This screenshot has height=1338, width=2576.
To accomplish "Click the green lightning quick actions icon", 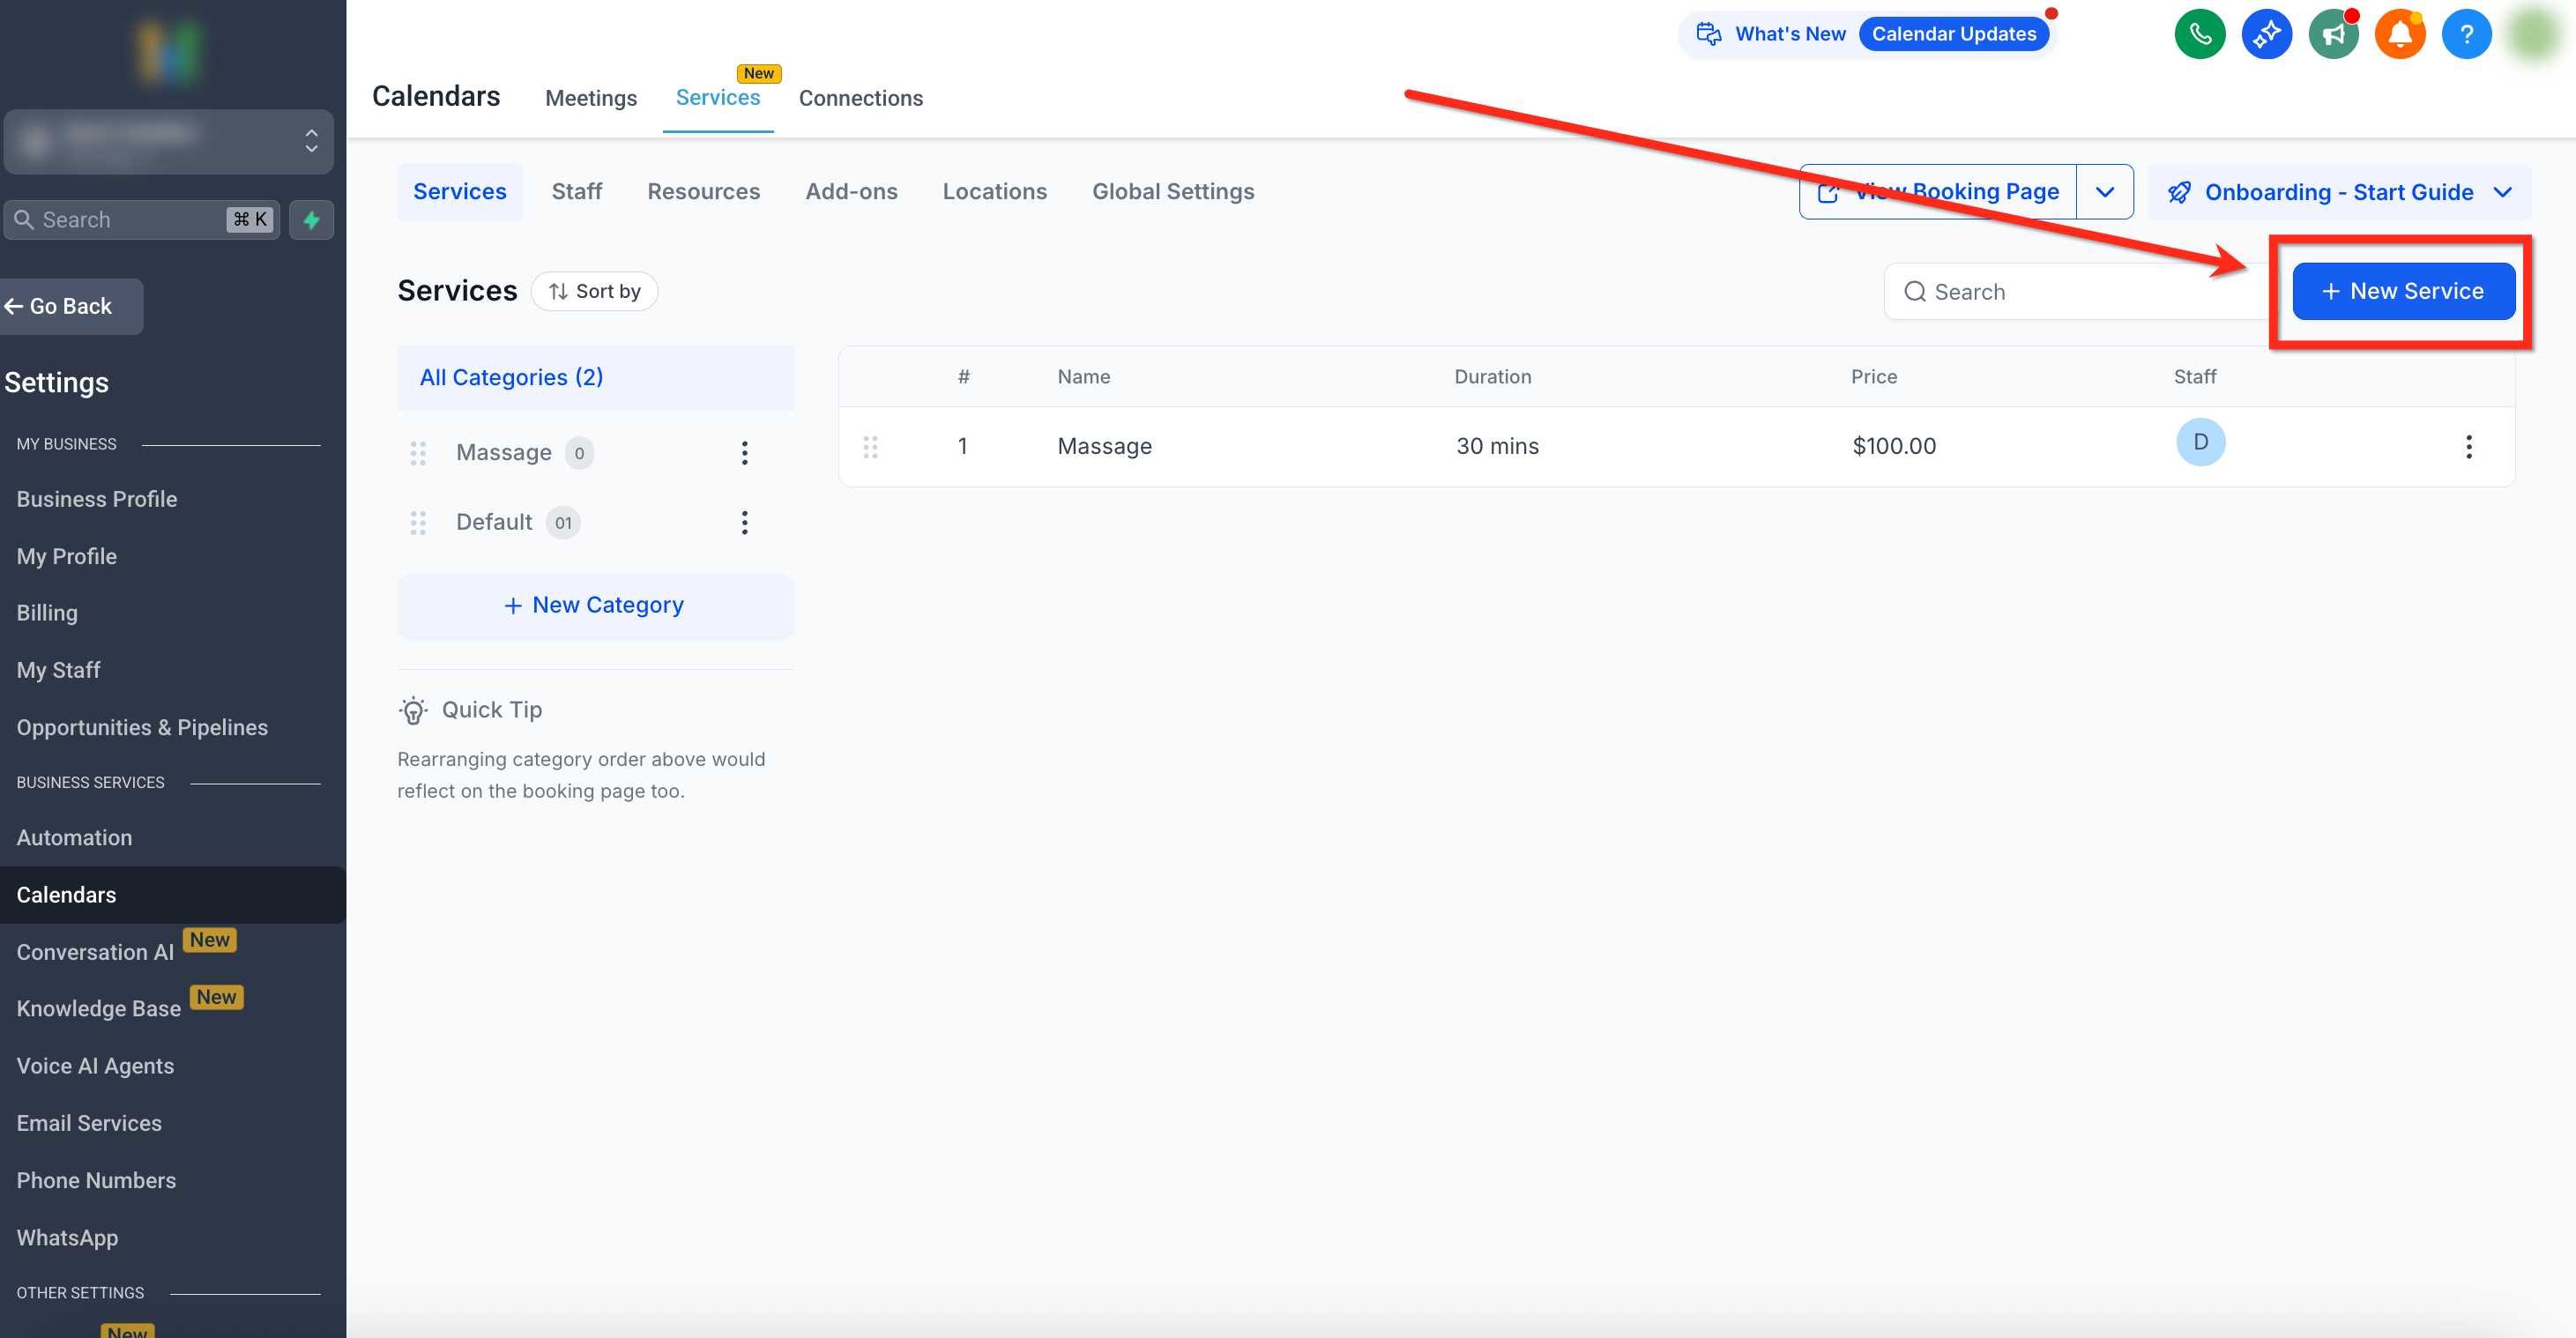I will click(311, 219).
